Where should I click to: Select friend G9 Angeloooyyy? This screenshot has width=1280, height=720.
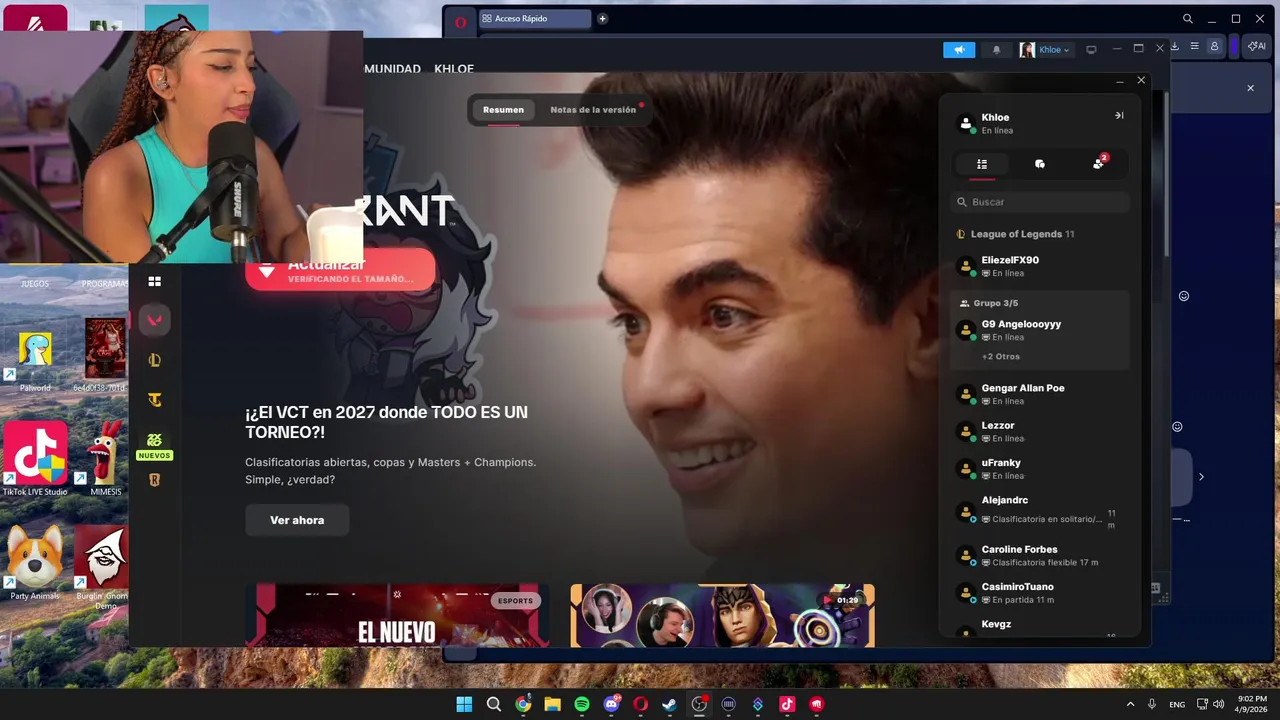coord(1040,330)
